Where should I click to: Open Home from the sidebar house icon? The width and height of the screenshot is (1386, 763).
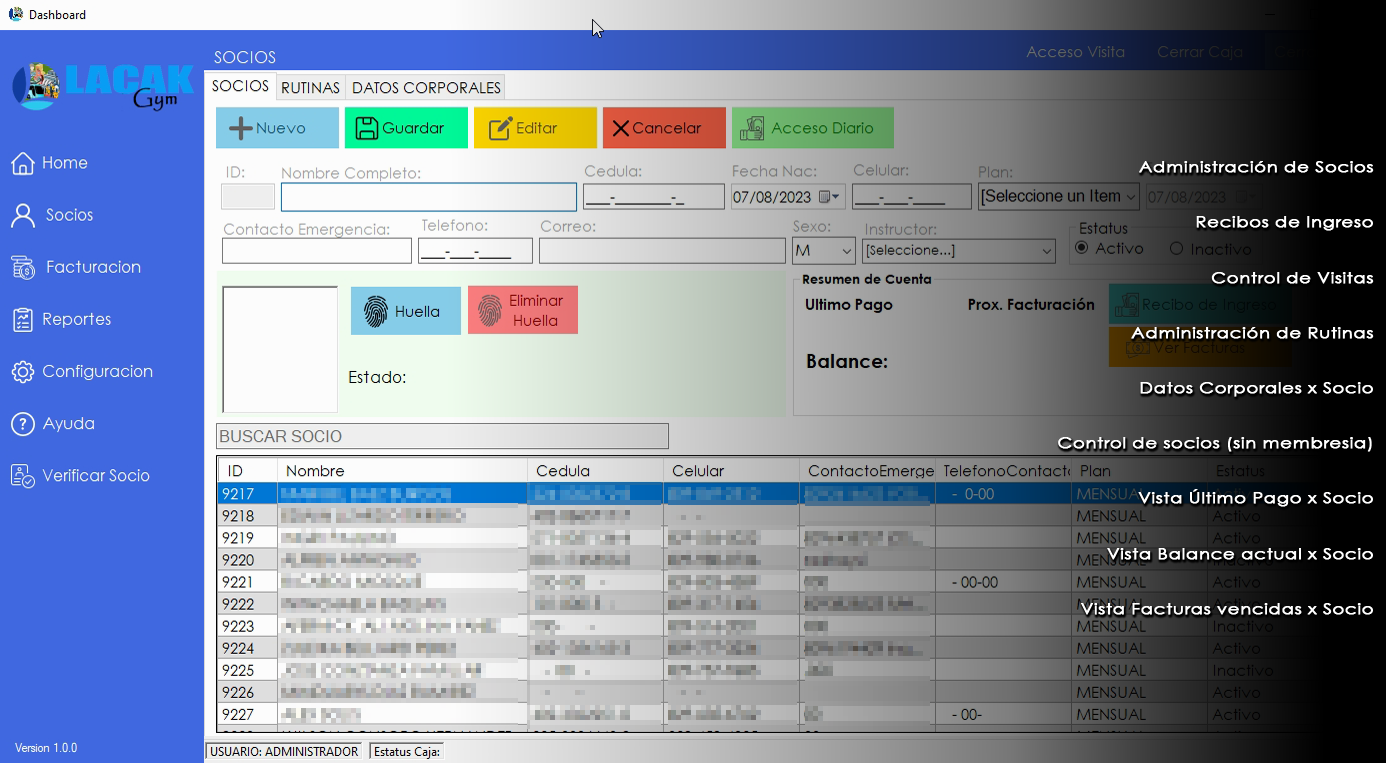click(x=22, y=163)
